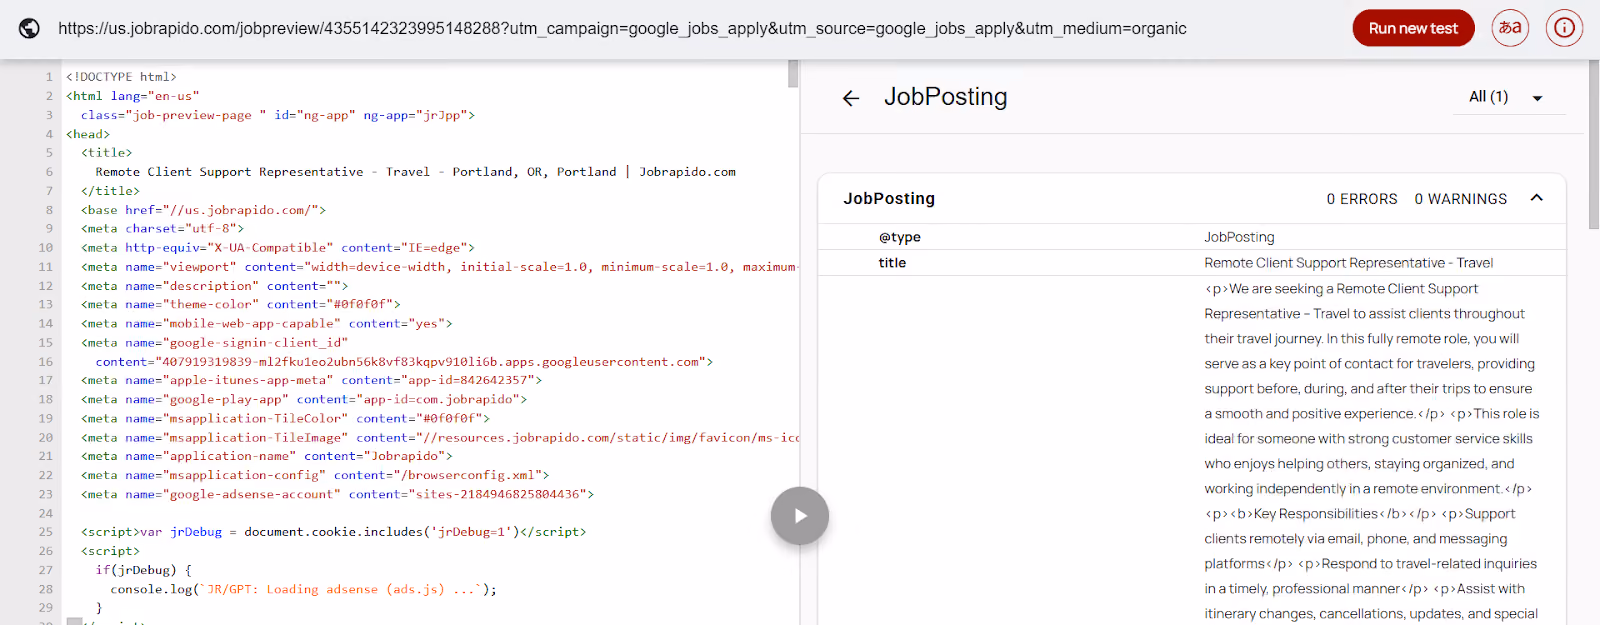Click the dropdown arrow next to All (1)
1600x625 pixels.
coord(1538,98)
